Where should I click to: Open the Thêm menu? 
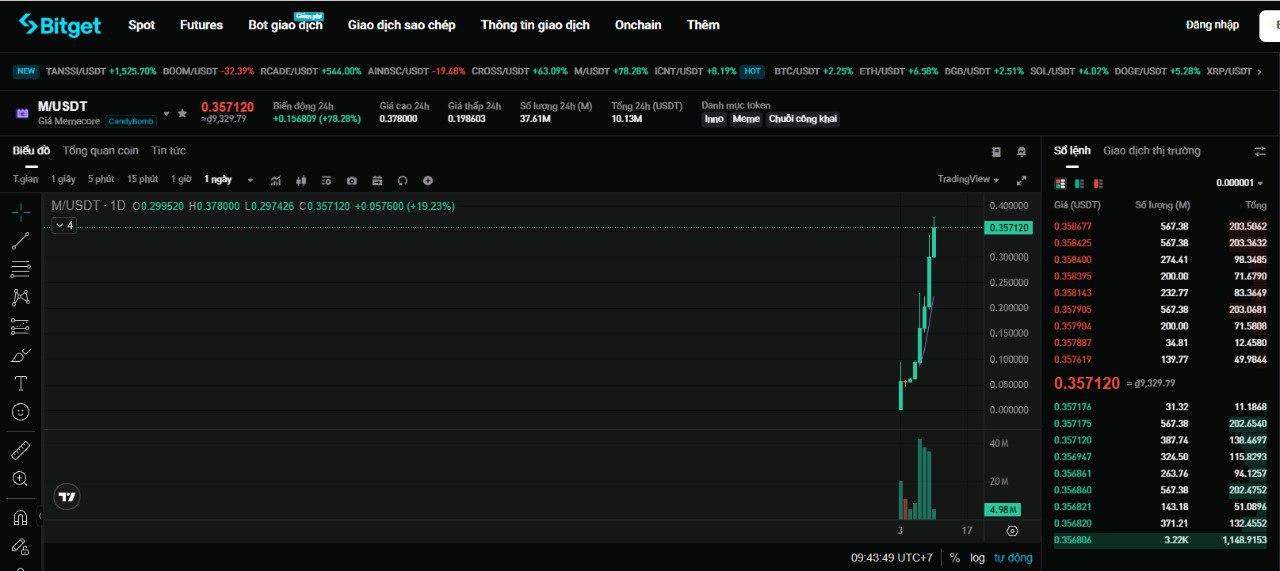click(703, 25)
